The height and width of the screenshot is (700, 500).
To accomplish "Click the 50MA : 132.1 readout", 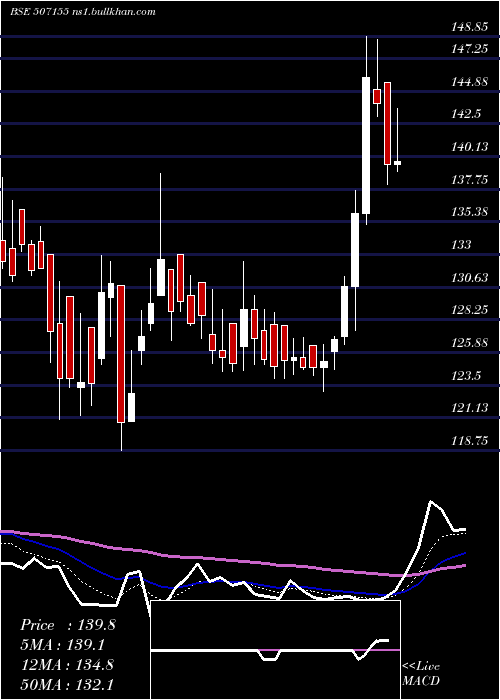I will pyautogui.click(x=66, y=684).
